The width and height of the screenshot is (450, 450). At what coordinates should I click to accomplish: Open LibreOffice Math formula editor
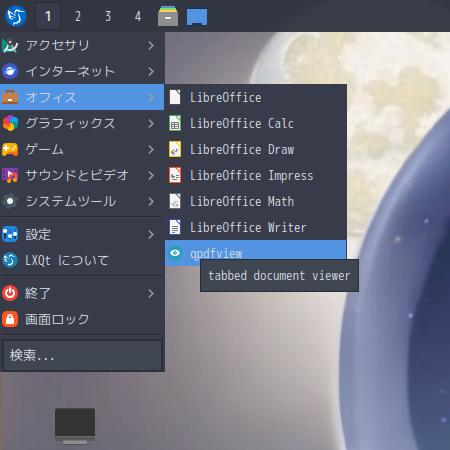point(255,201)
